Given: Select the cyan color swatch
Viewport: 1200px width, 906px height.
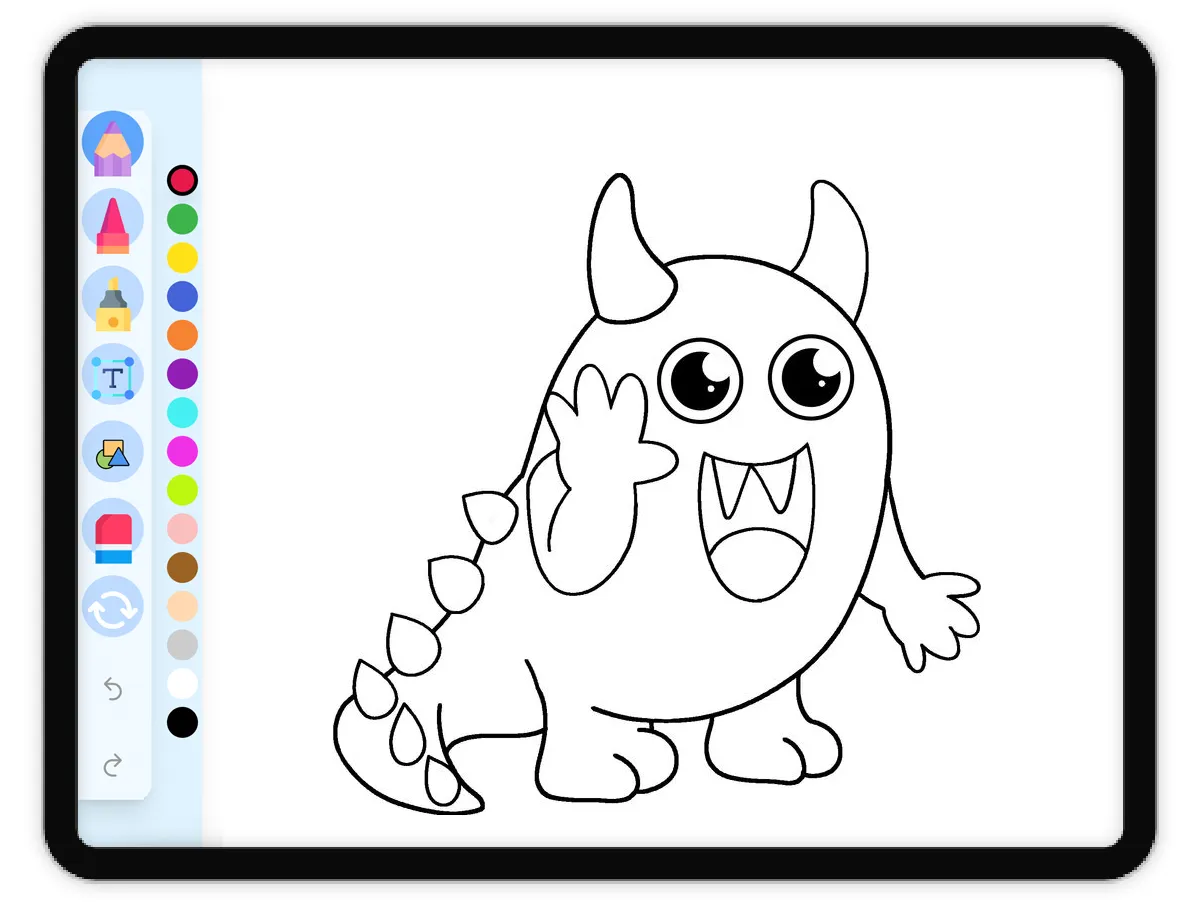Looking at the screenshot, I should pyautogui.click(x=182, y=412).
